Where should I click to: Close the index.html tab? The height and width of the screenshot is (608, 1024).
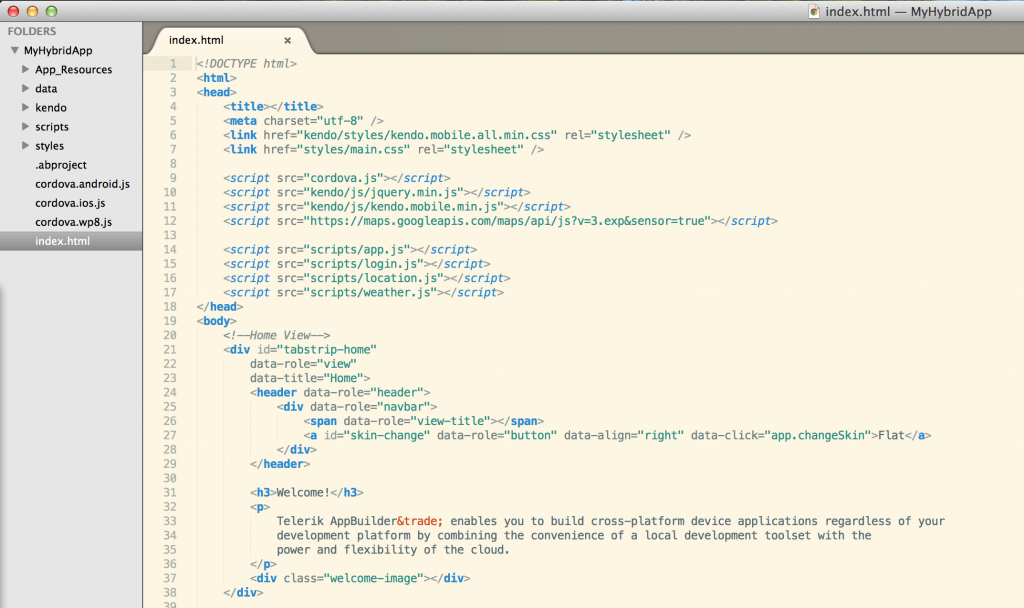[x=287, y=40]
